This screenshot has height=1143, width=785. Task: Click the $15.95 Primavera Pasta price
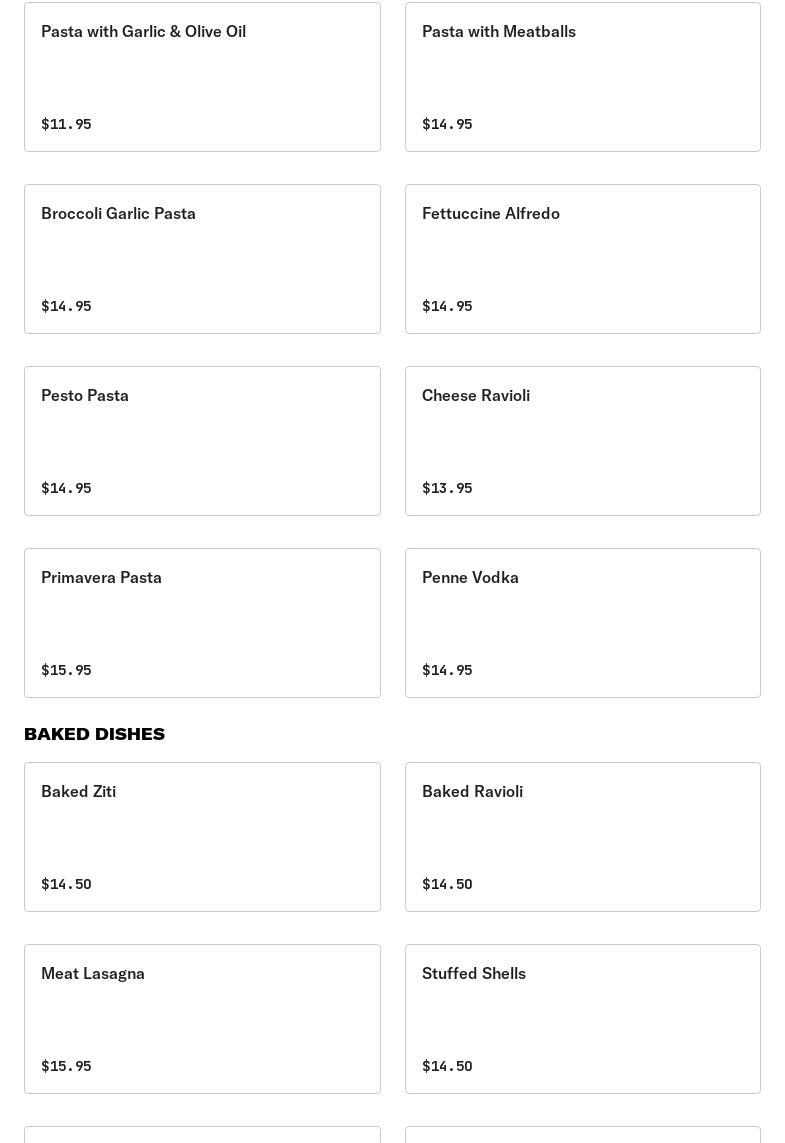point(66,670)
